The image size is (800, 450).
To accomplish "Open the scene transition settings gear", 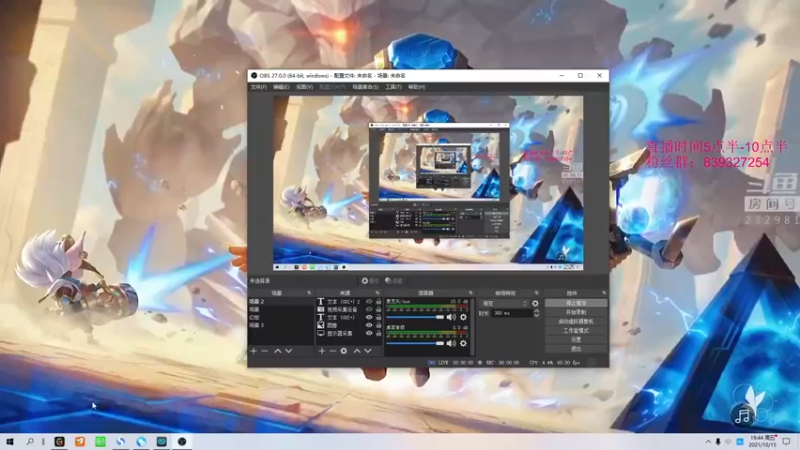I will point(535,303).
